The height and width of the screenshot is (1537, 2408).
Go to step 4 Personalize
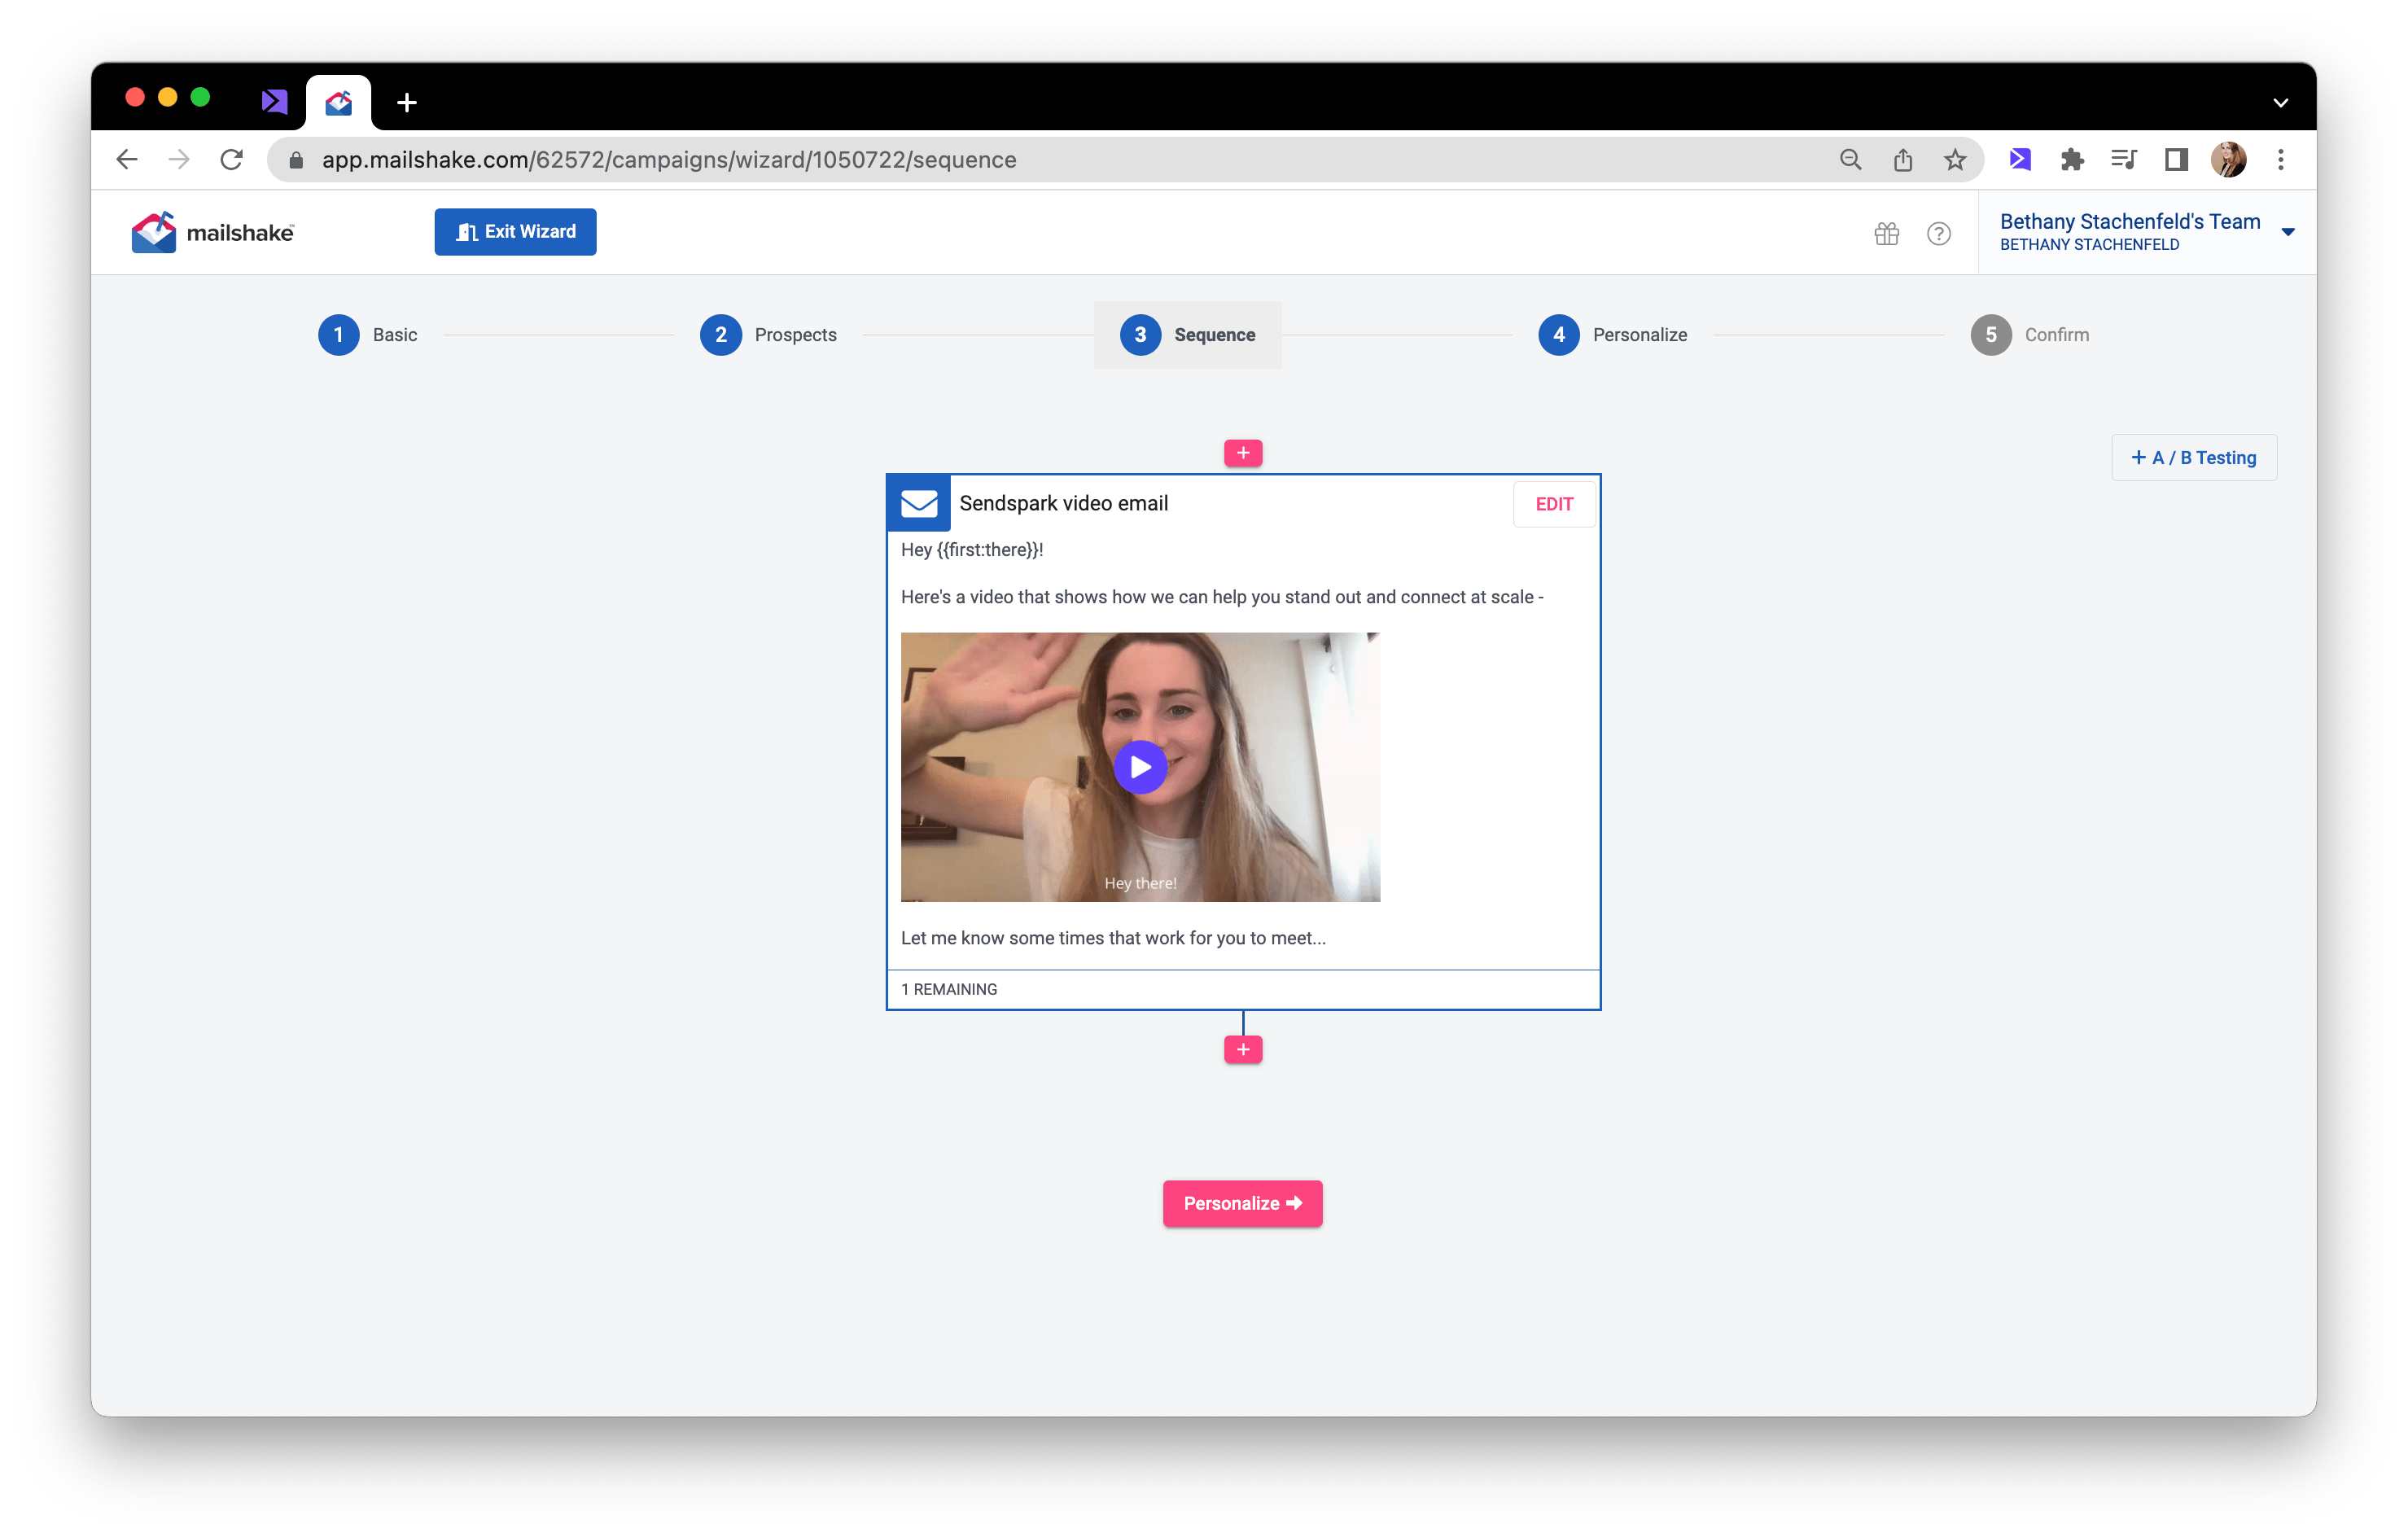(x=1613, y=335)
